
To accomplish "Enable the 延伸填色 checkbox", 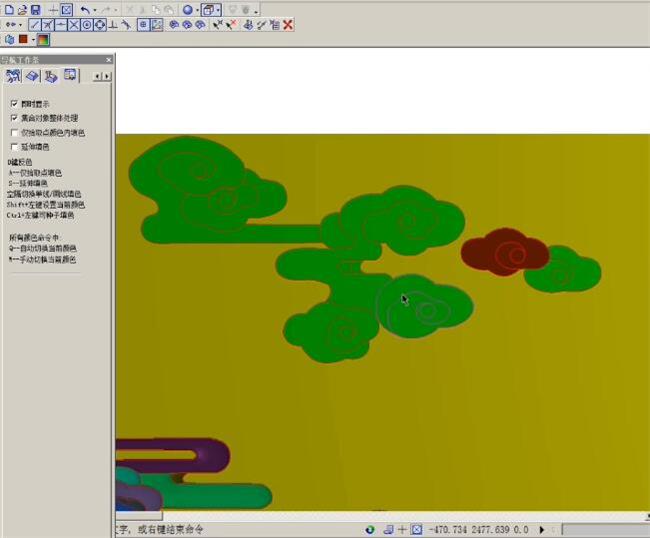I will 14,146.
